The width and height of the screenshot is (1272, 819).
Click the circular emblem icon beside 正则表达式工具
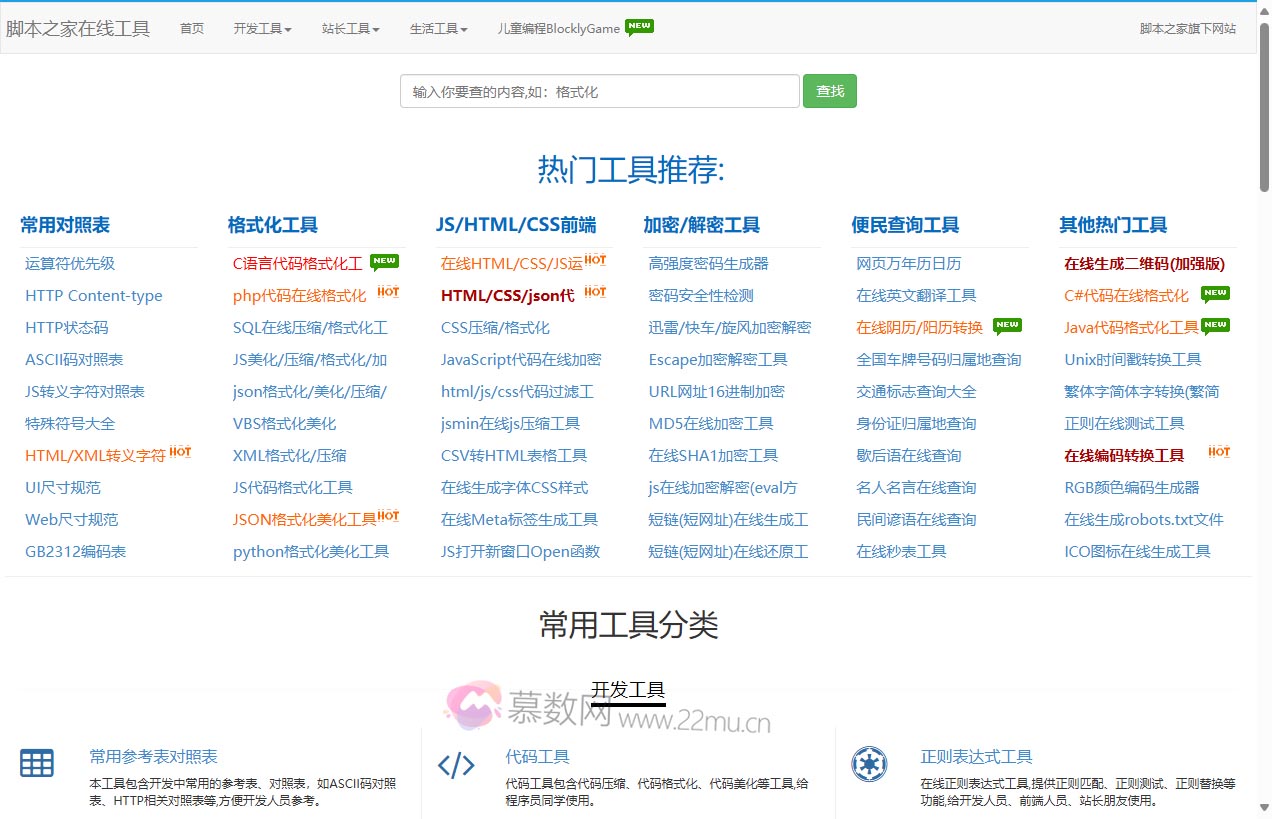click(870, 765)
